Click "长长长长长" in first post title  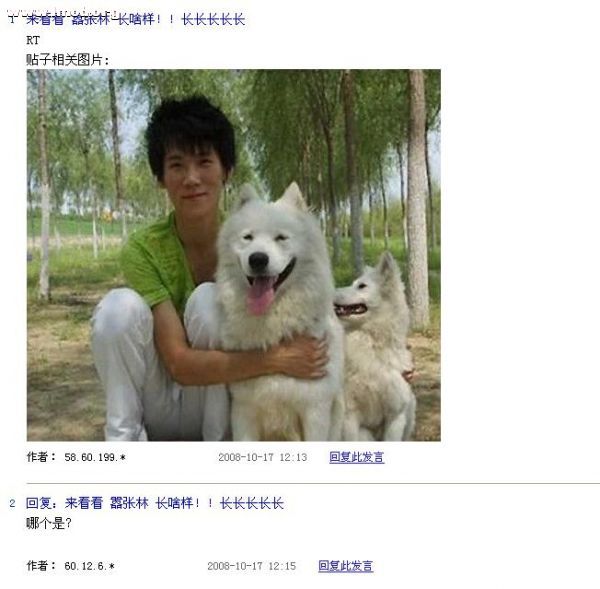click(x=213, y=19)
